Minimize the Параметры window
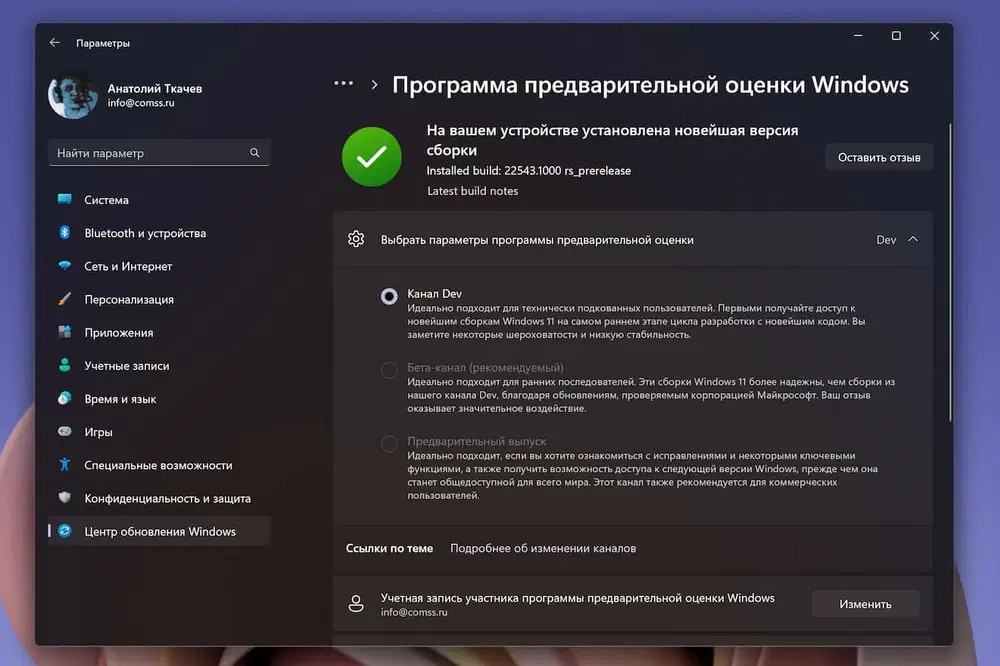 click(x=858, y=36)
